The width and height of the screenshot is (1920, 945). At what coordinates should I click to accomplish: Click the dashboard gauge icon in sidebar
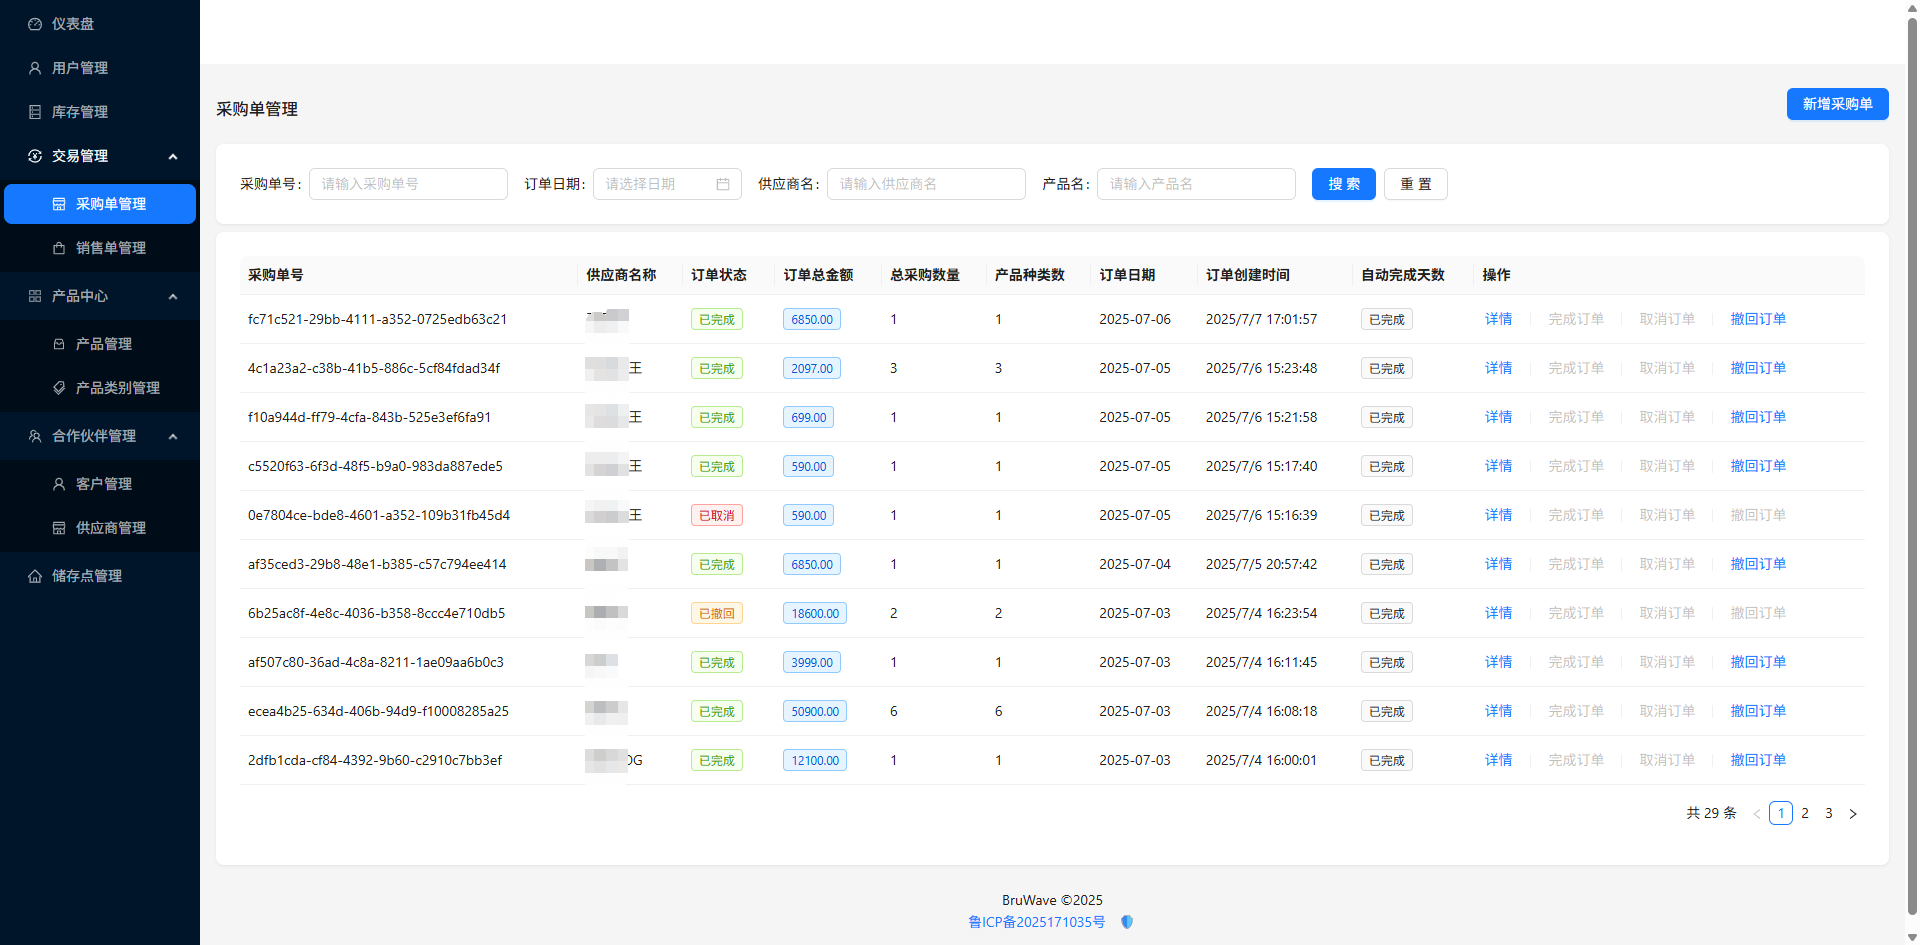tap(35, 24)
